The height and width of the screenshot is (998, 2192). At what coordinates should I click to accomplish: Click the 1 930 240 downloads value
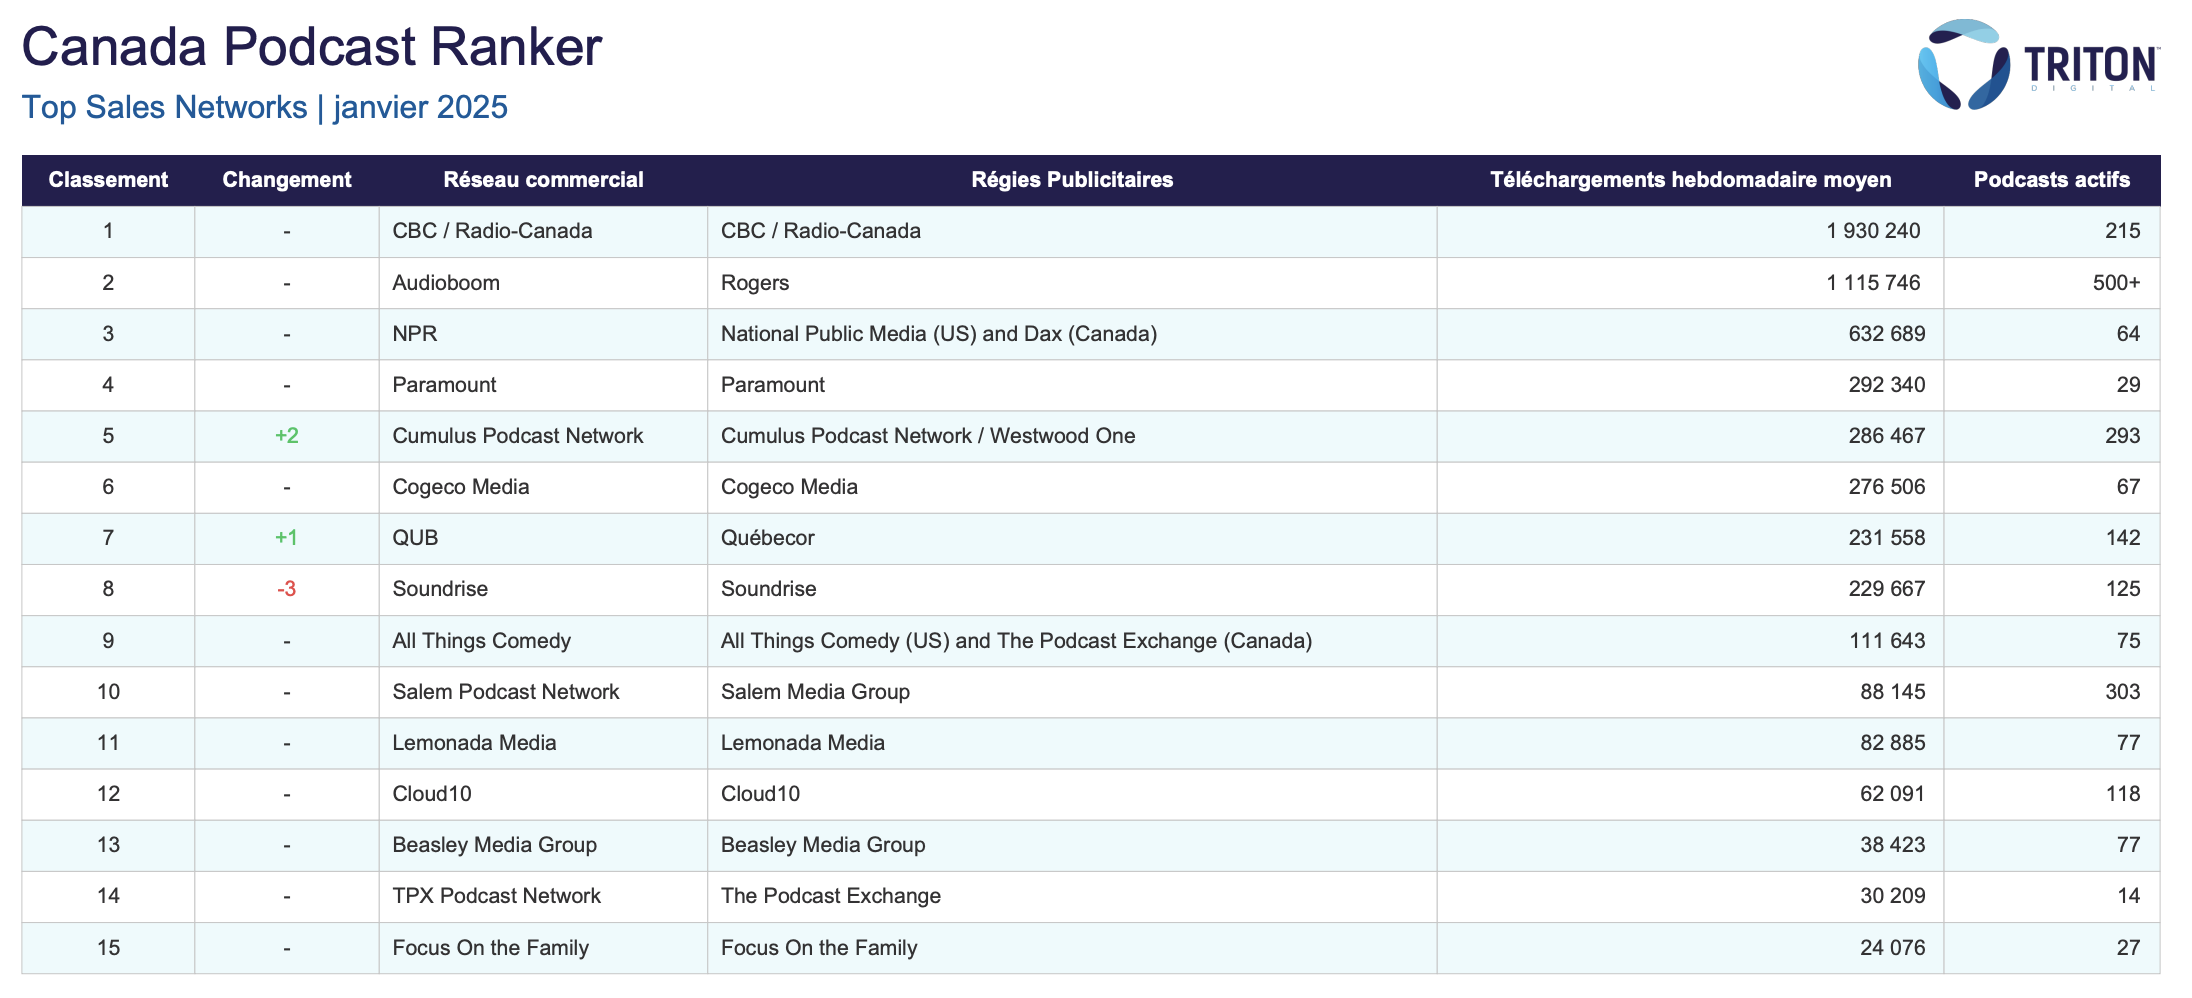1872,231
